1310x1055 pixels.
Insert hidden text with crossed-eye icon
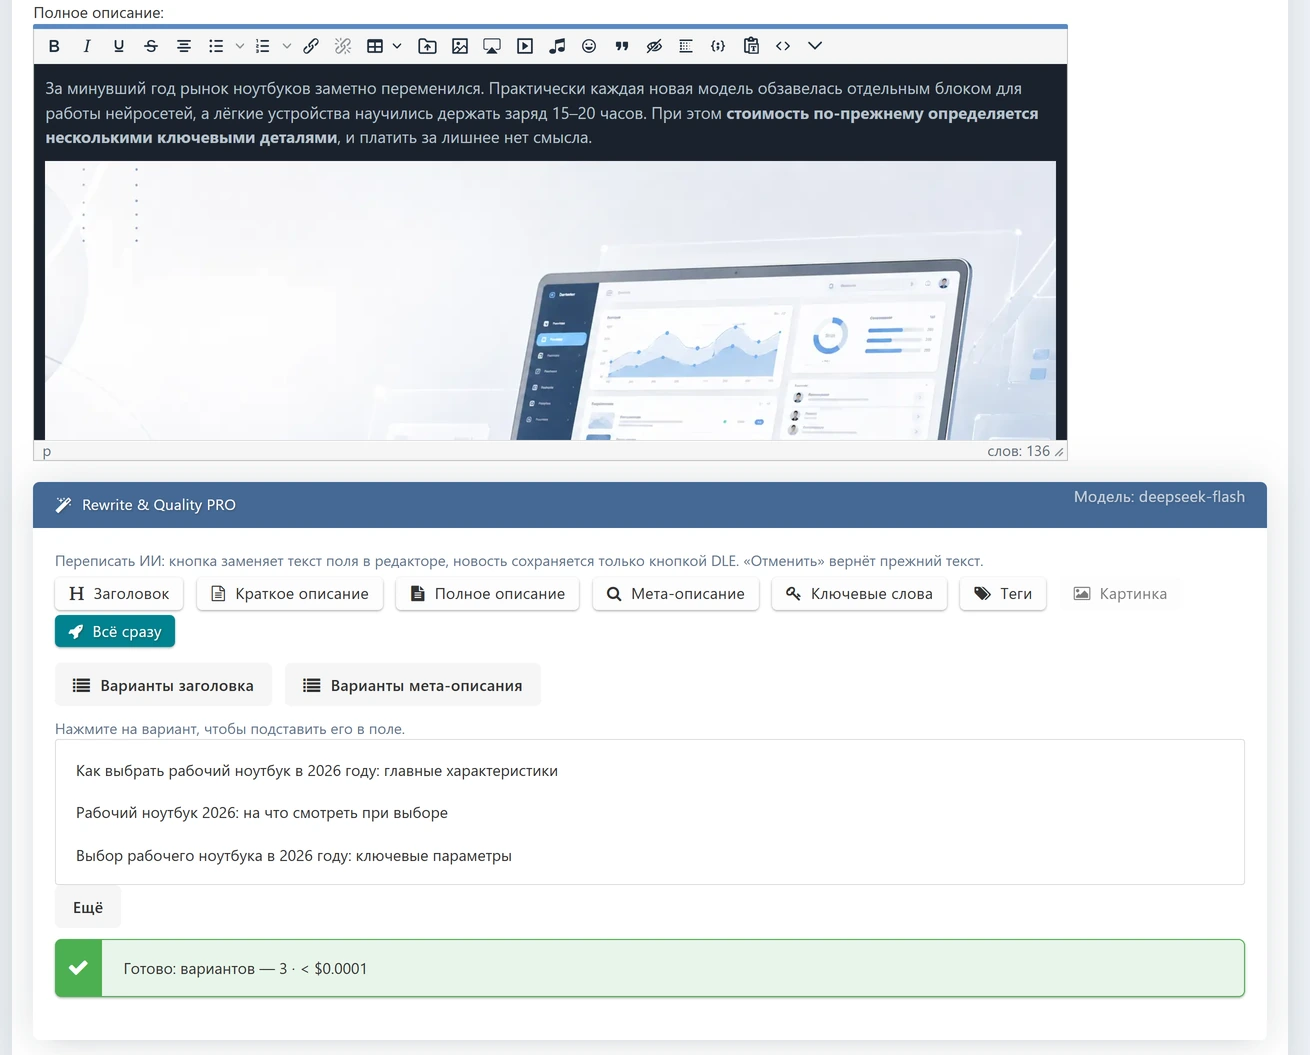654,46
